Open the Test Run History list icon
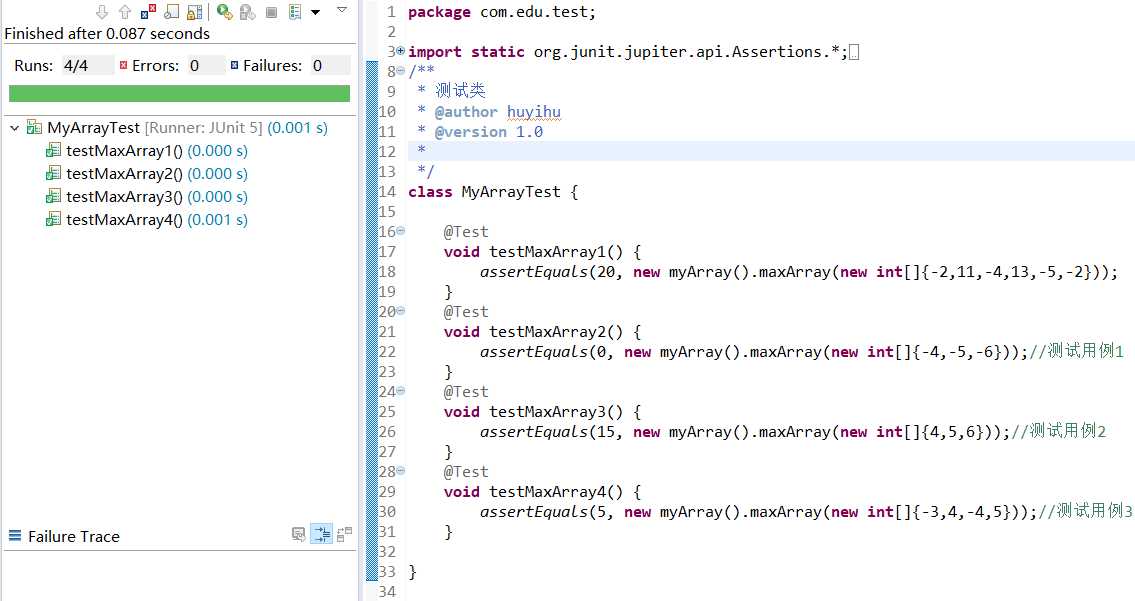This screenshot has width=1135, height=601. (x=295, y=12)
